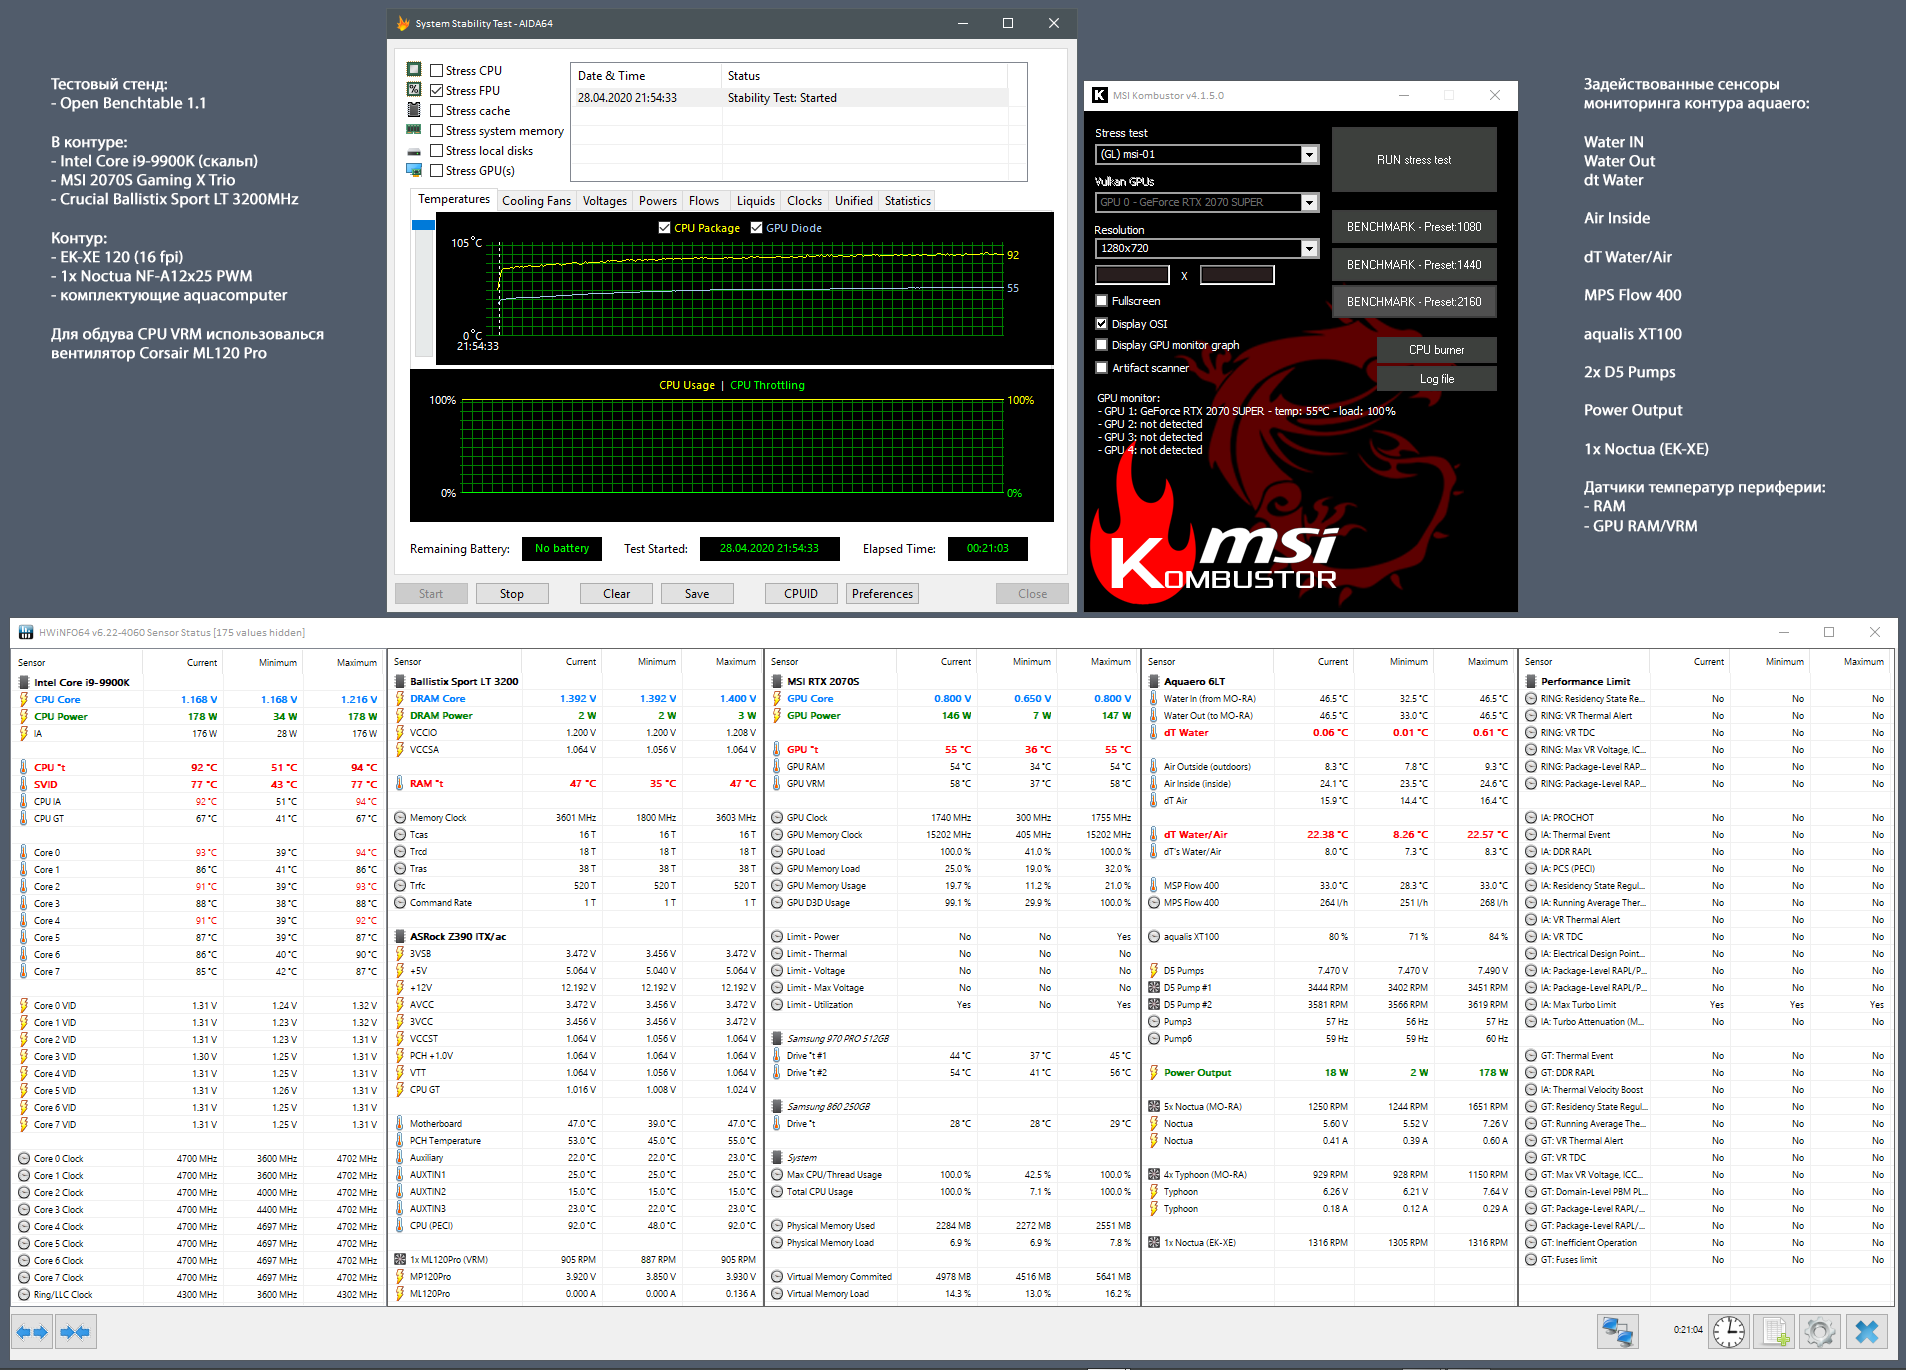Click the HWiNFO64 title bar app icon
This screenshot has width=1906, height=1370.
coord(25,632)
